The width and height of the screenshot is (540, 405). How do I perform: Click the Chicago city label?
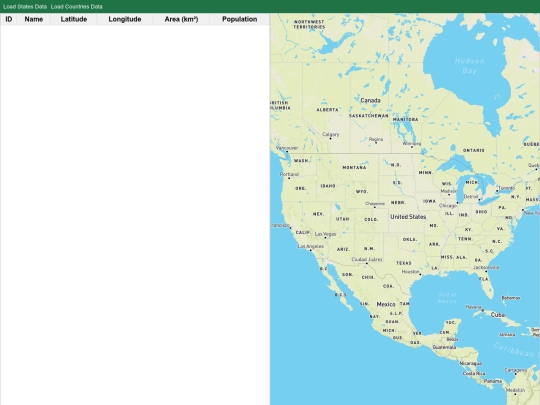(448, 206)
